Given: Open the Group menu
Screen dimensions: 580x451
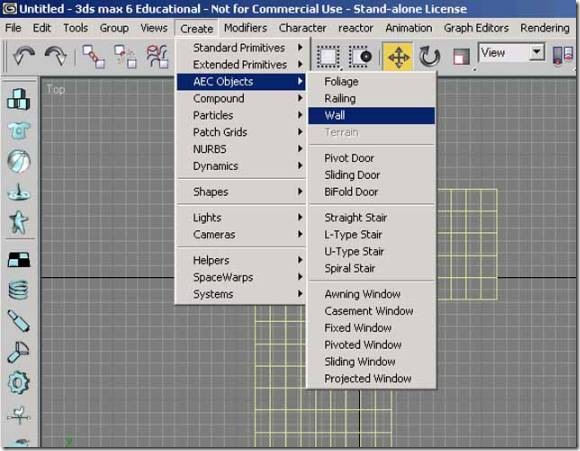Looking at the screenshot, I should (x=114, y=28).
